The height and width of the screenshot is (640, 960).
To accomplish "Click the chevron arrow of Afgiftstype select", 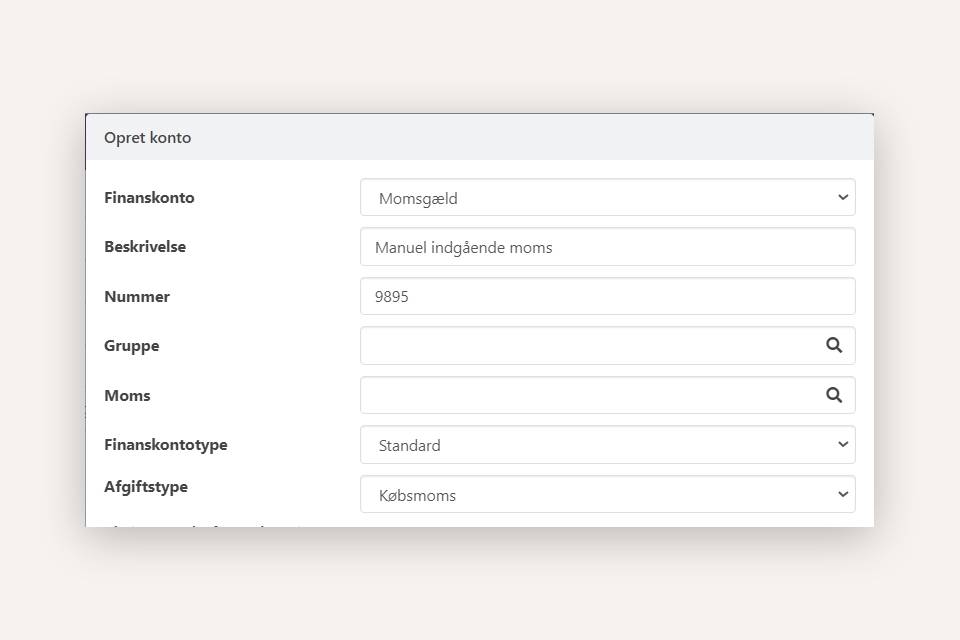I will [842, 494].
